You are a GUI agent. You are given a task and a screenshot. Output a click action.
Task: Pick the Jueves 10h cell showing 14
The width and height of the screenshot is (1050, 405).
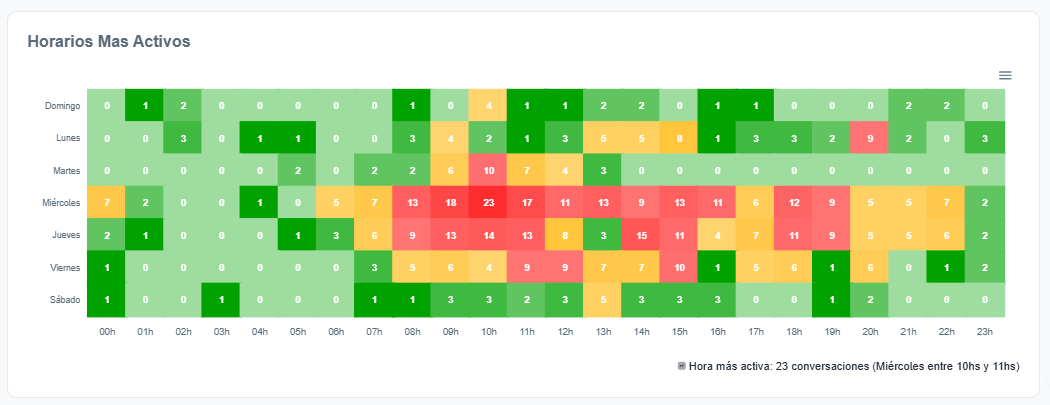tap(488, 235)
